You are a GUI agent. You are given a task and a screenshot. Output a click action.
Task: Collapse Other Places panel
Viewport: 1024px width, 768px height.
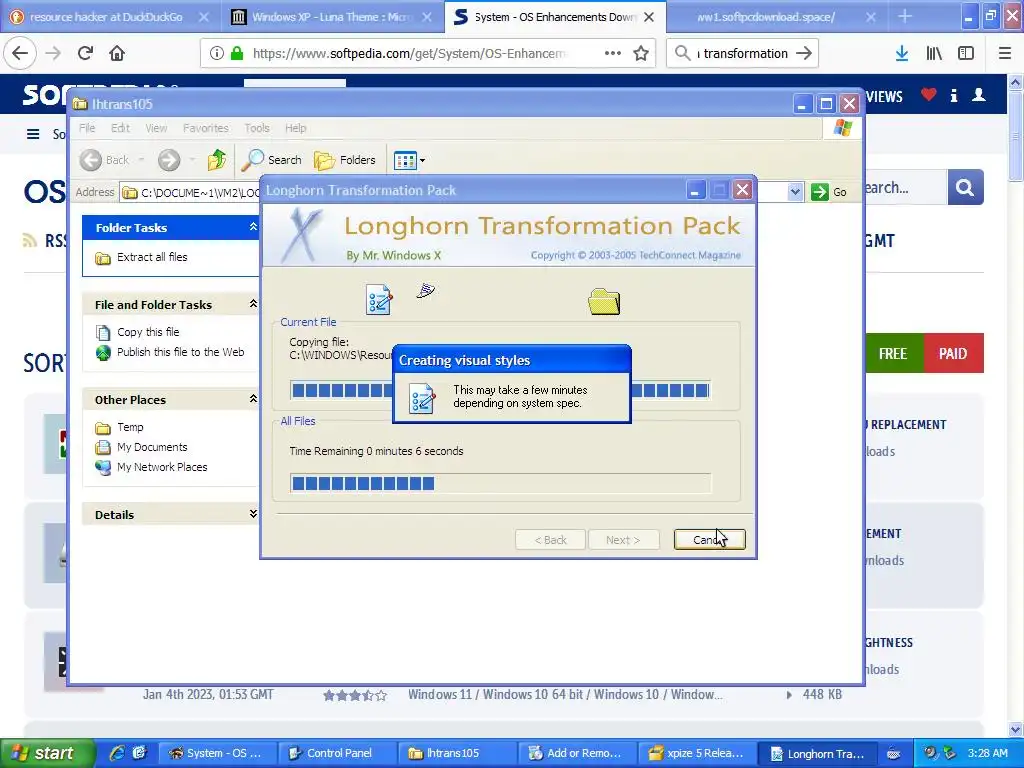(x=253, y=399)
